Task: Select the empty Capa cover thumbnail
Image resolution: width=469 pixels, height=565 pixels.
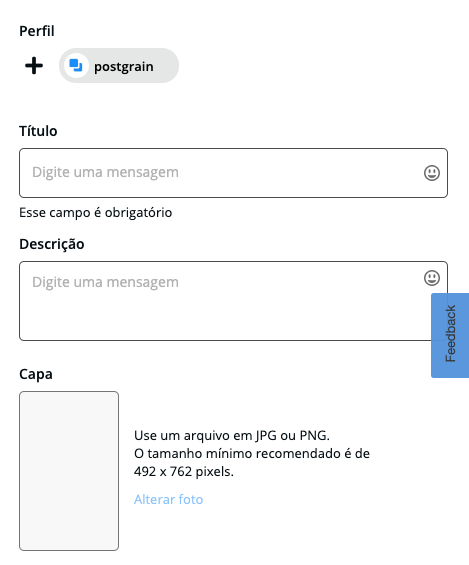Action: coord(69,471)
